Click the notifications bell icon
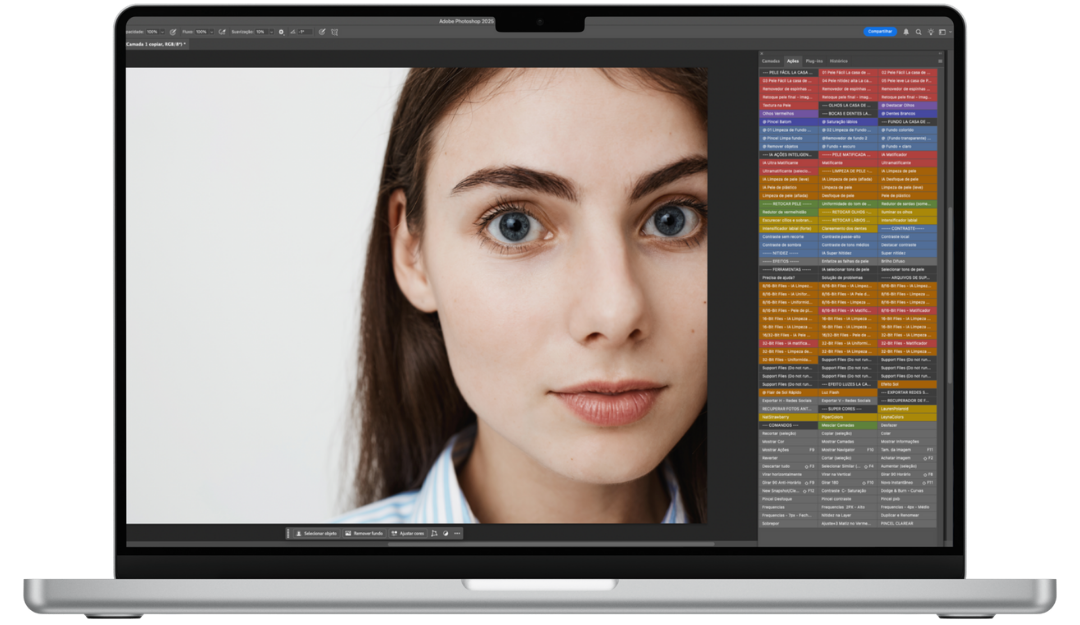1080x625 pixels. 906,32
